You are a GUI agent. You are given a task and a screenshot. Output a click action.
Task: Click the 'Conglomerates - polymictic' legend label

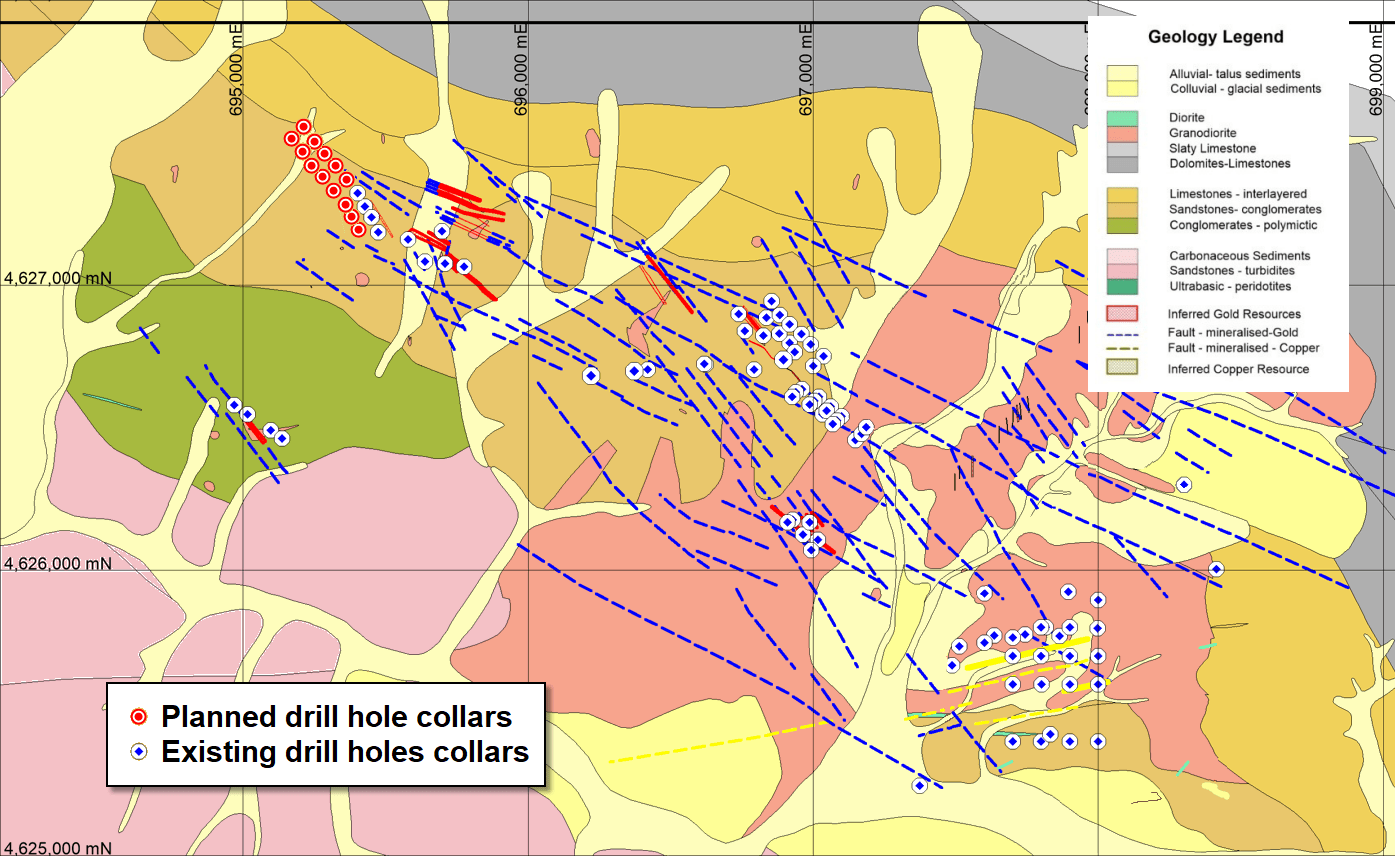1243,225
